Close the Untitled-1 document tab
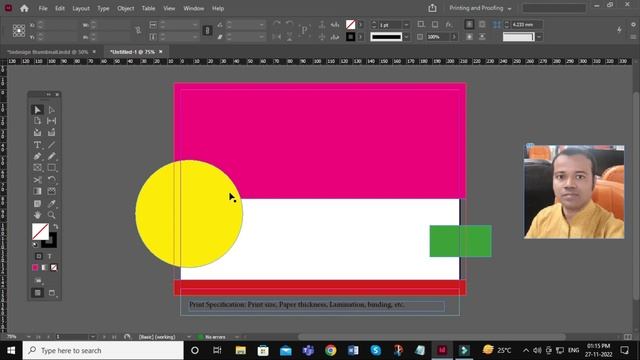Screen dimensions: 640x360 pos(161,52)
